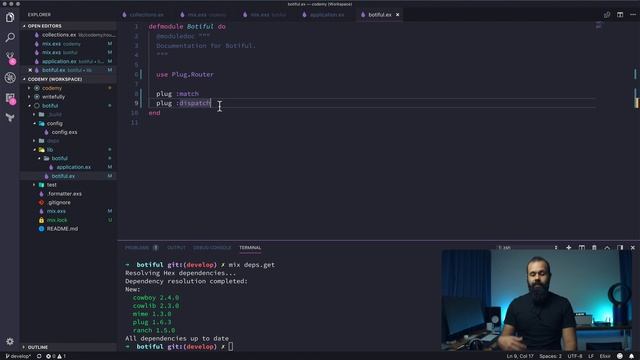Change file encoding UTF-8
Screen dimensions: 640x360
click(x=575, y=356)
